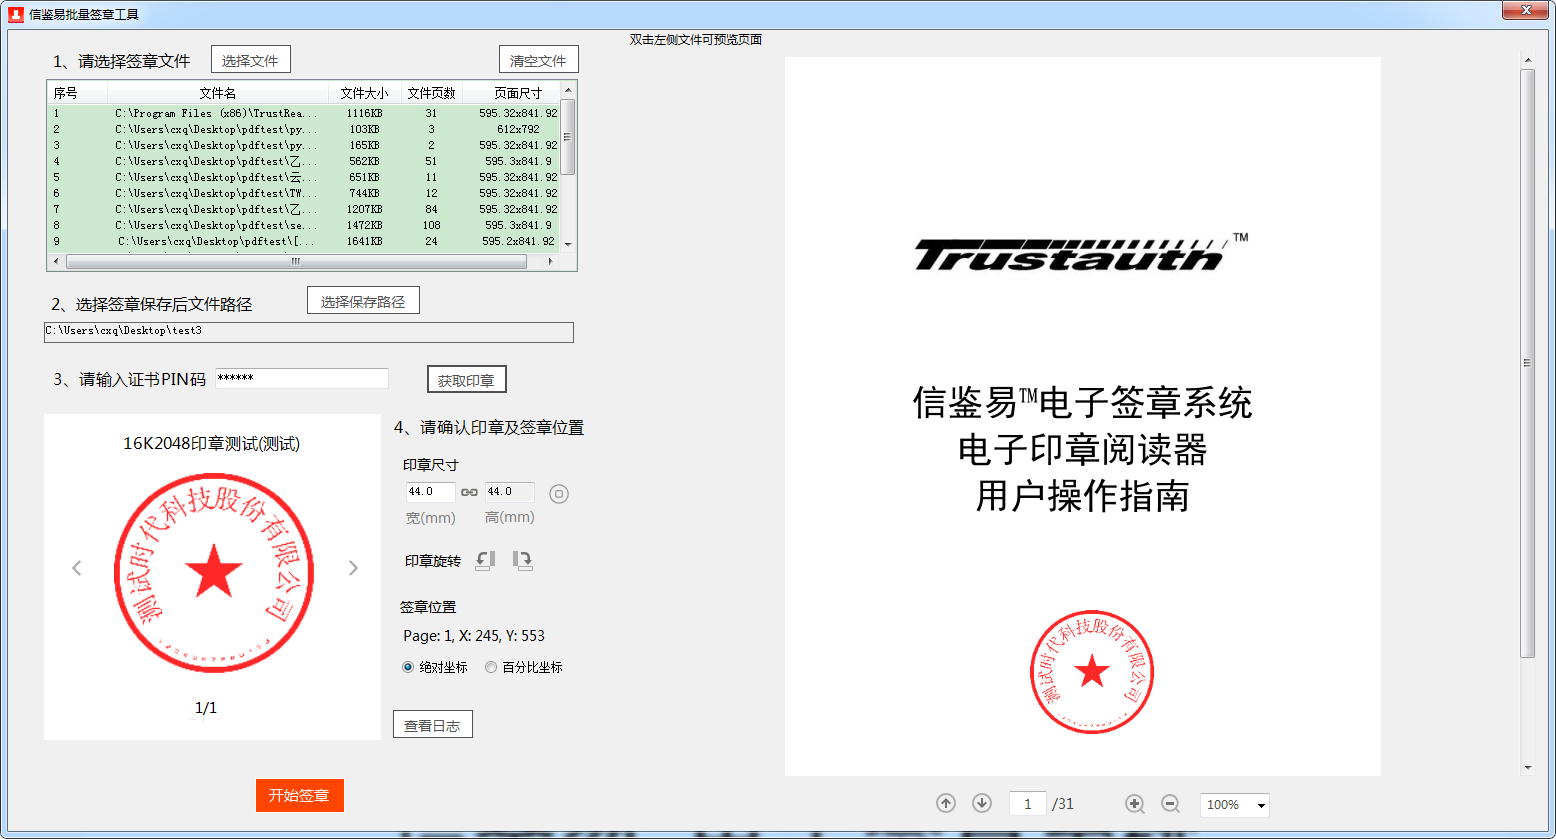This screenshot has width=1556, height=839.
Task: Click the preview pane vertical scrollbar
Action: [x=1527, y=363]
